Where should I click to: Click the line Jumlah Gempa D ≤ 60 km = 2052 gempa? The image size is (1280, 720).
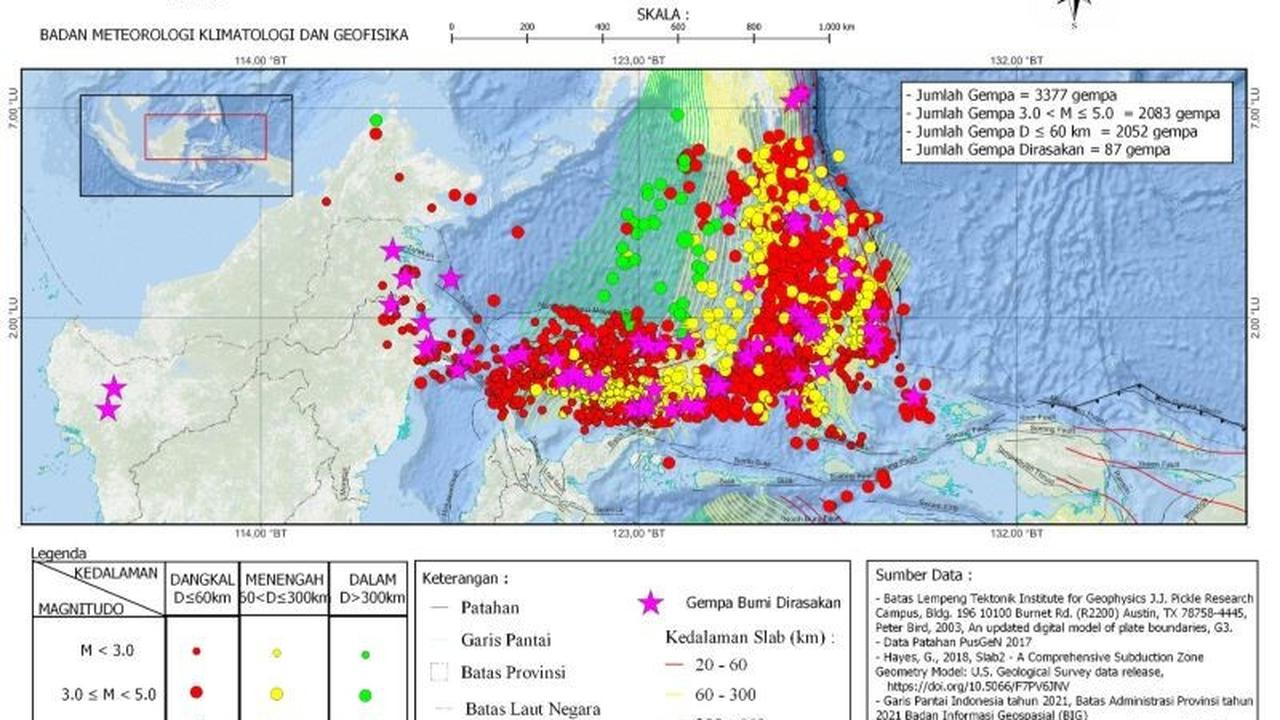[x=1050, y=132]
